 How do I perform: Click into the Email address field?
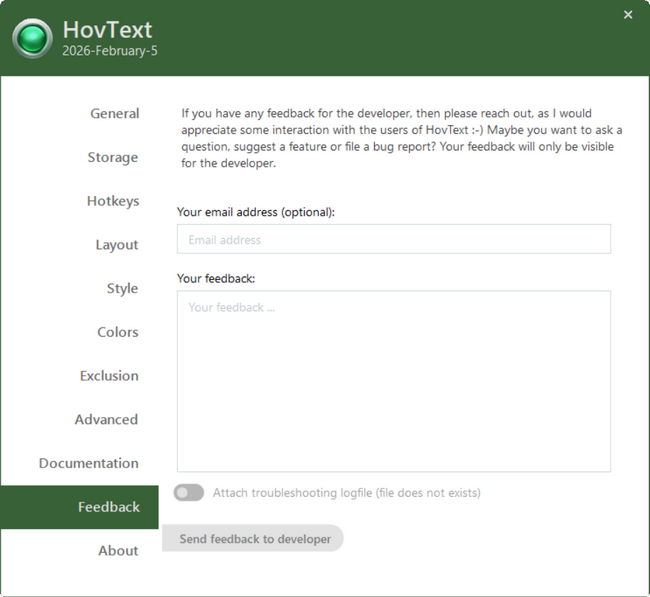393,240
